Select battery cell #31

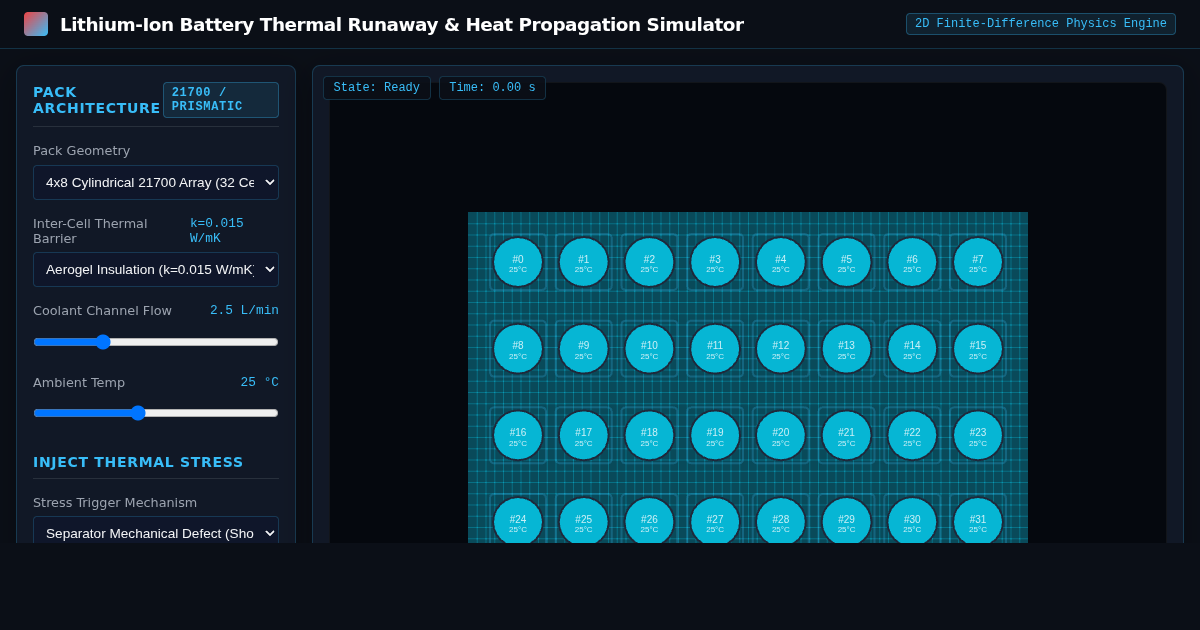tap(978, 520)
